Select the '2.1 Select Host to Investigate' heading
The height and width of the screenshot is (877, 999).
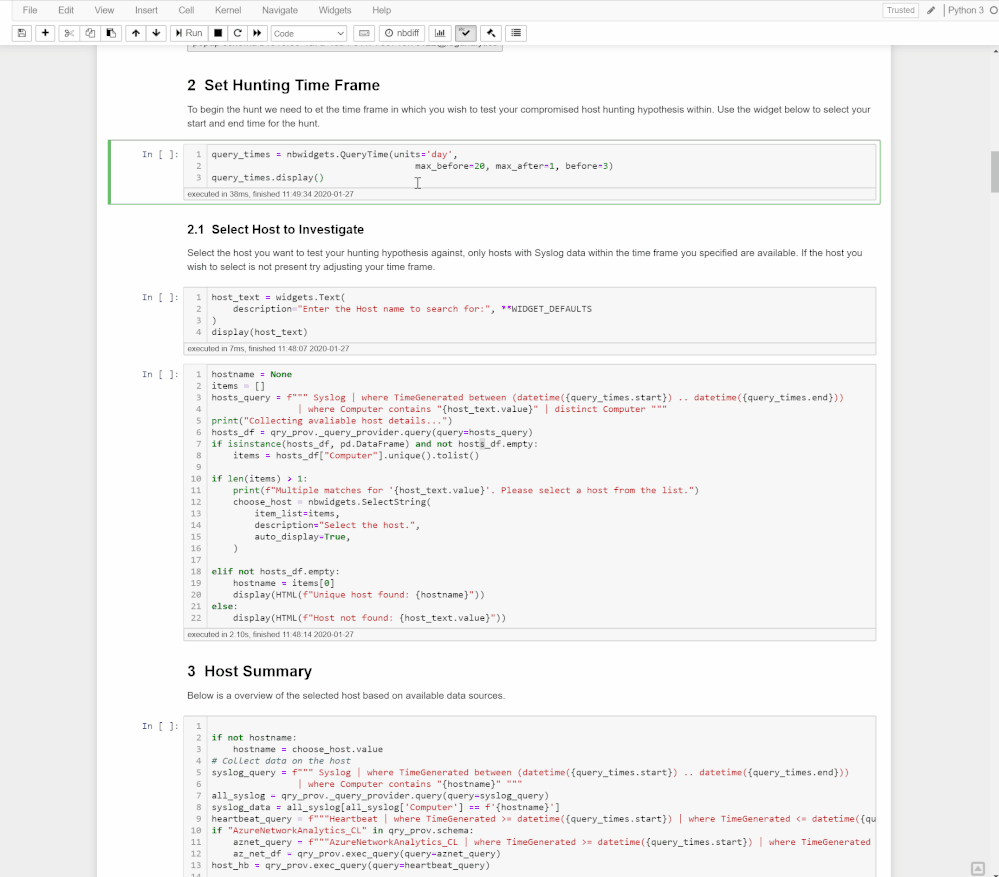275,230
